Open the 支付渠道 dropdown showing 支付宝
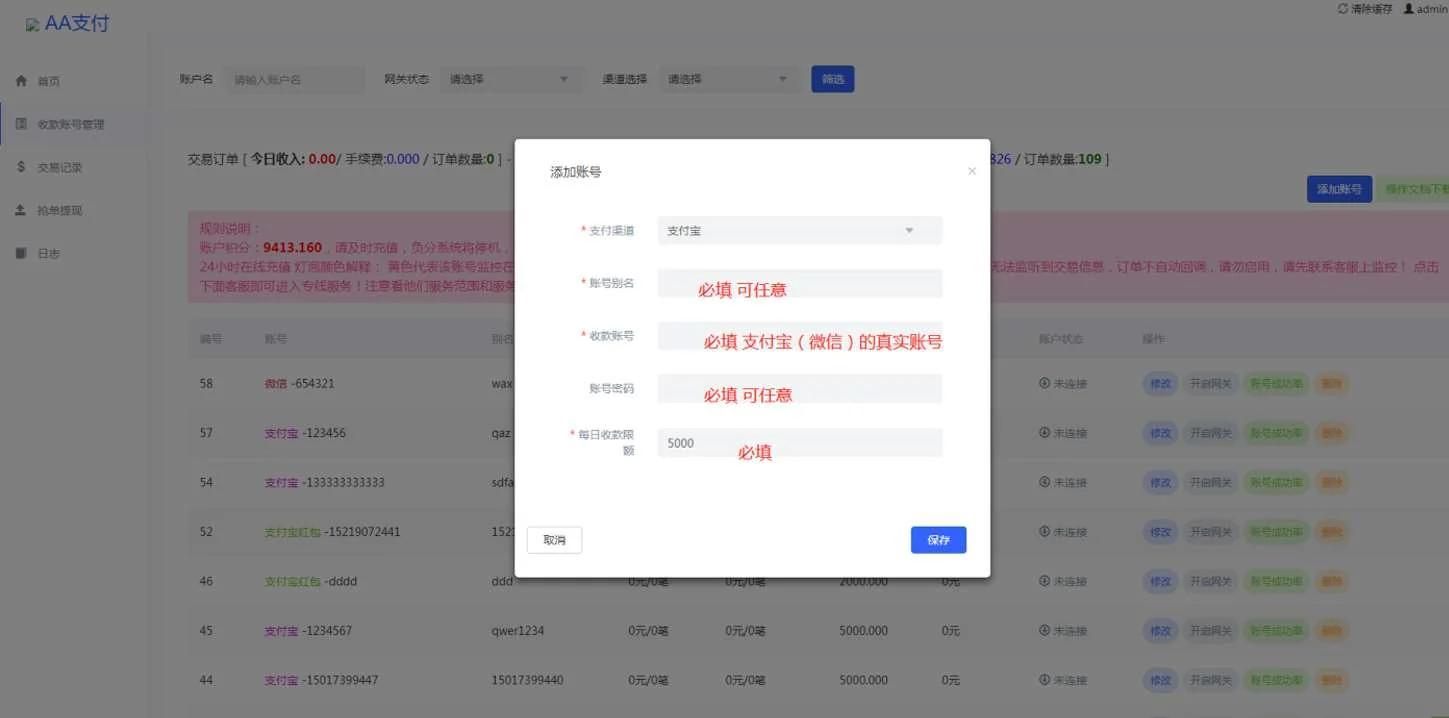The width and height of the screenshot is (1449, 718). click(x=799, y=231)
